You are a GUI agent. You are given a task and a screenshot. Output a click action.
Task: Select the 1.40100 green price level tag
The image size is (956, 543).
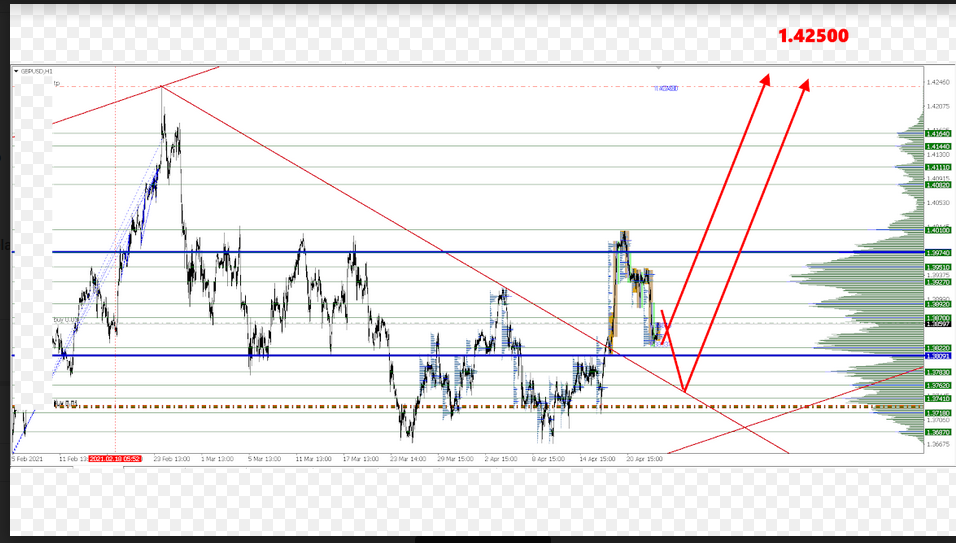tap(938, 229)
